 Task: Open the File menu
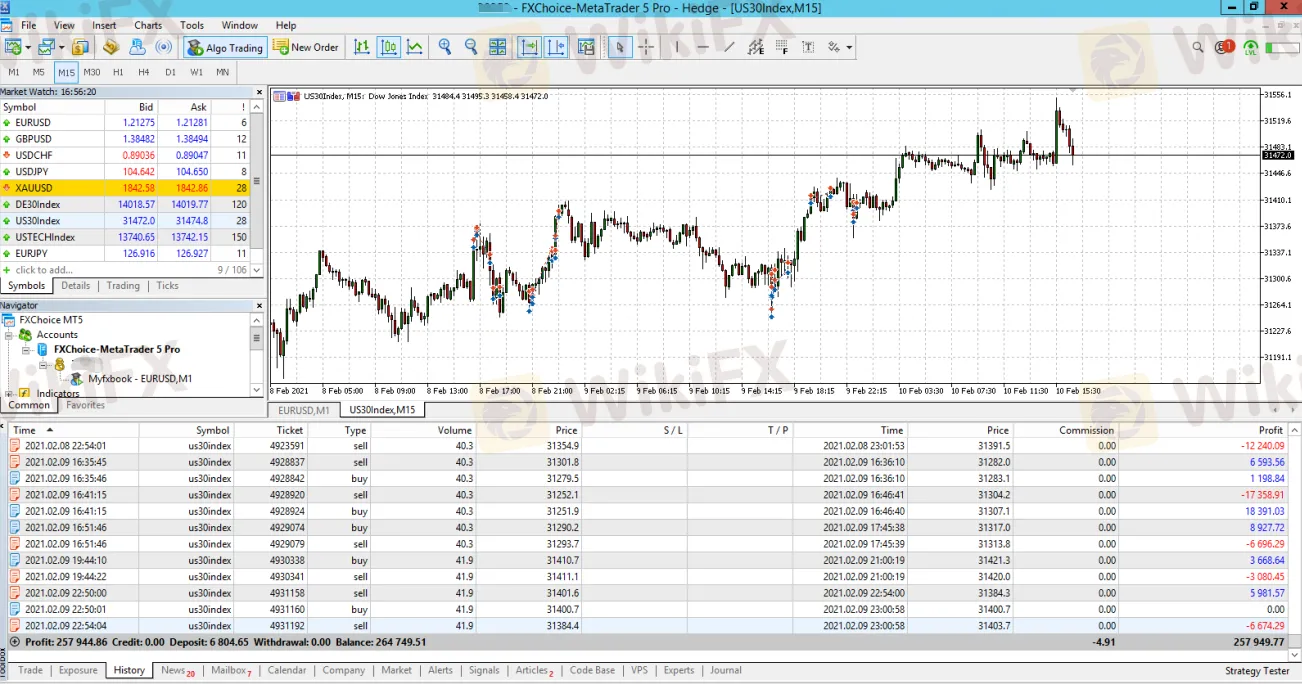click(x=28, y=25)
